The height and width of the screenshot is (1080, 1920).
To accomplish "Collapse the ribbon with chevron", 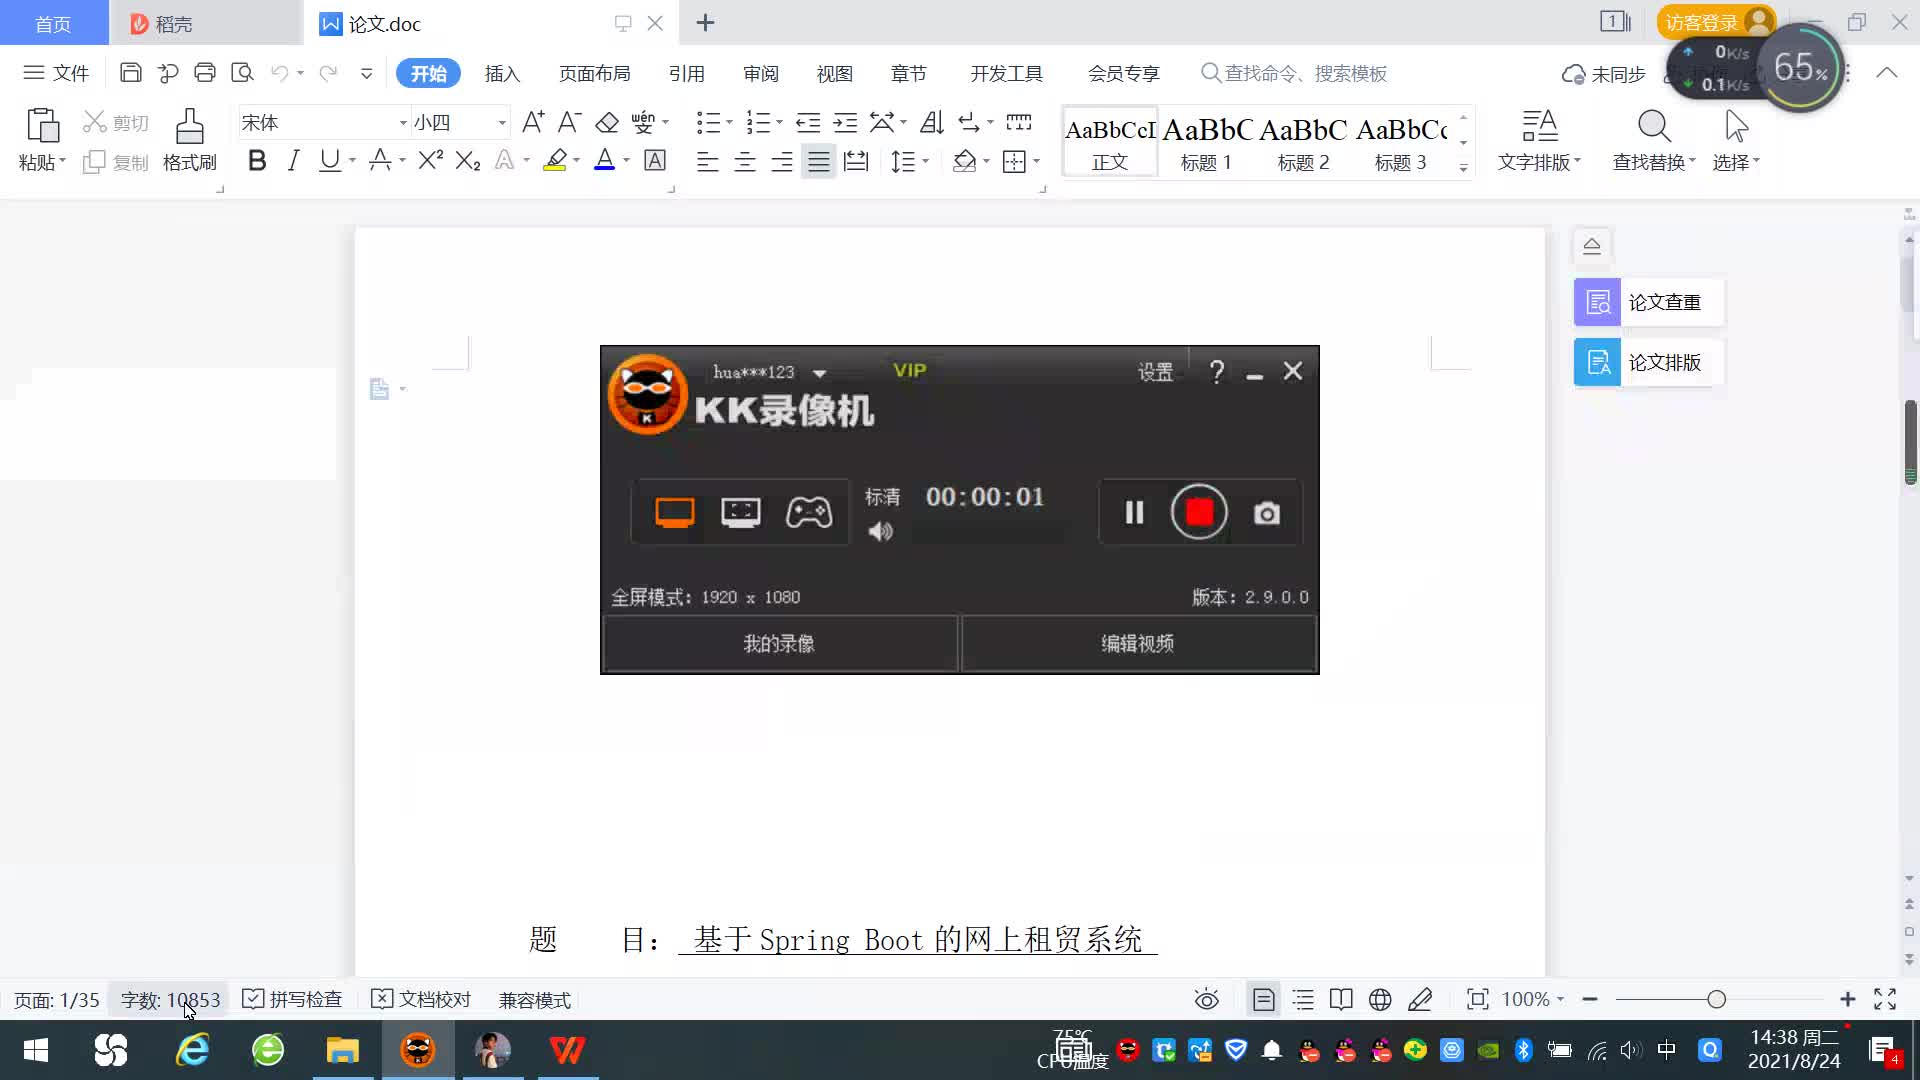I will click(x=1887, y=73).
